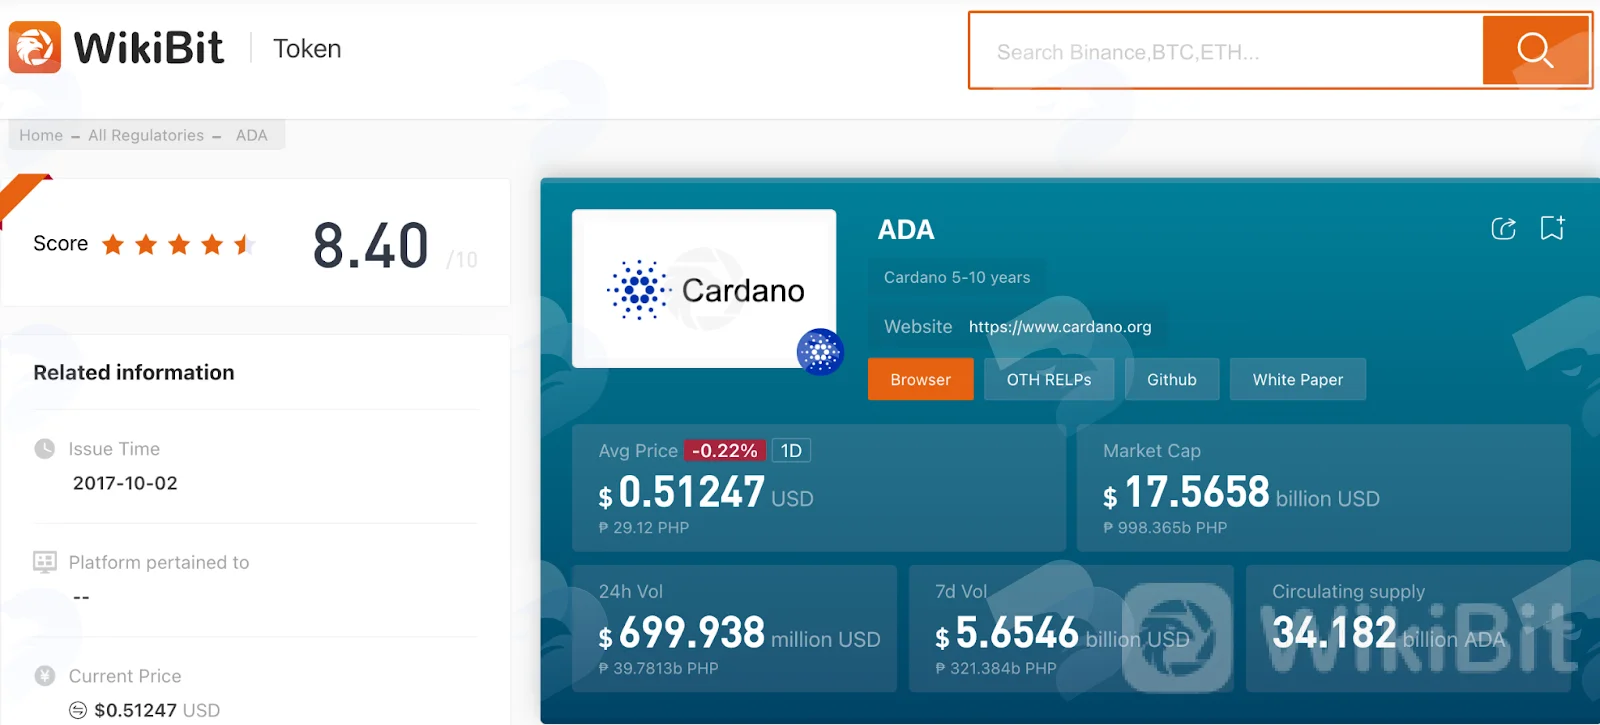Screen dimensions: 1600x725
Task: Click the 24h Vol value 699.938 million
Action: point(740,634)
